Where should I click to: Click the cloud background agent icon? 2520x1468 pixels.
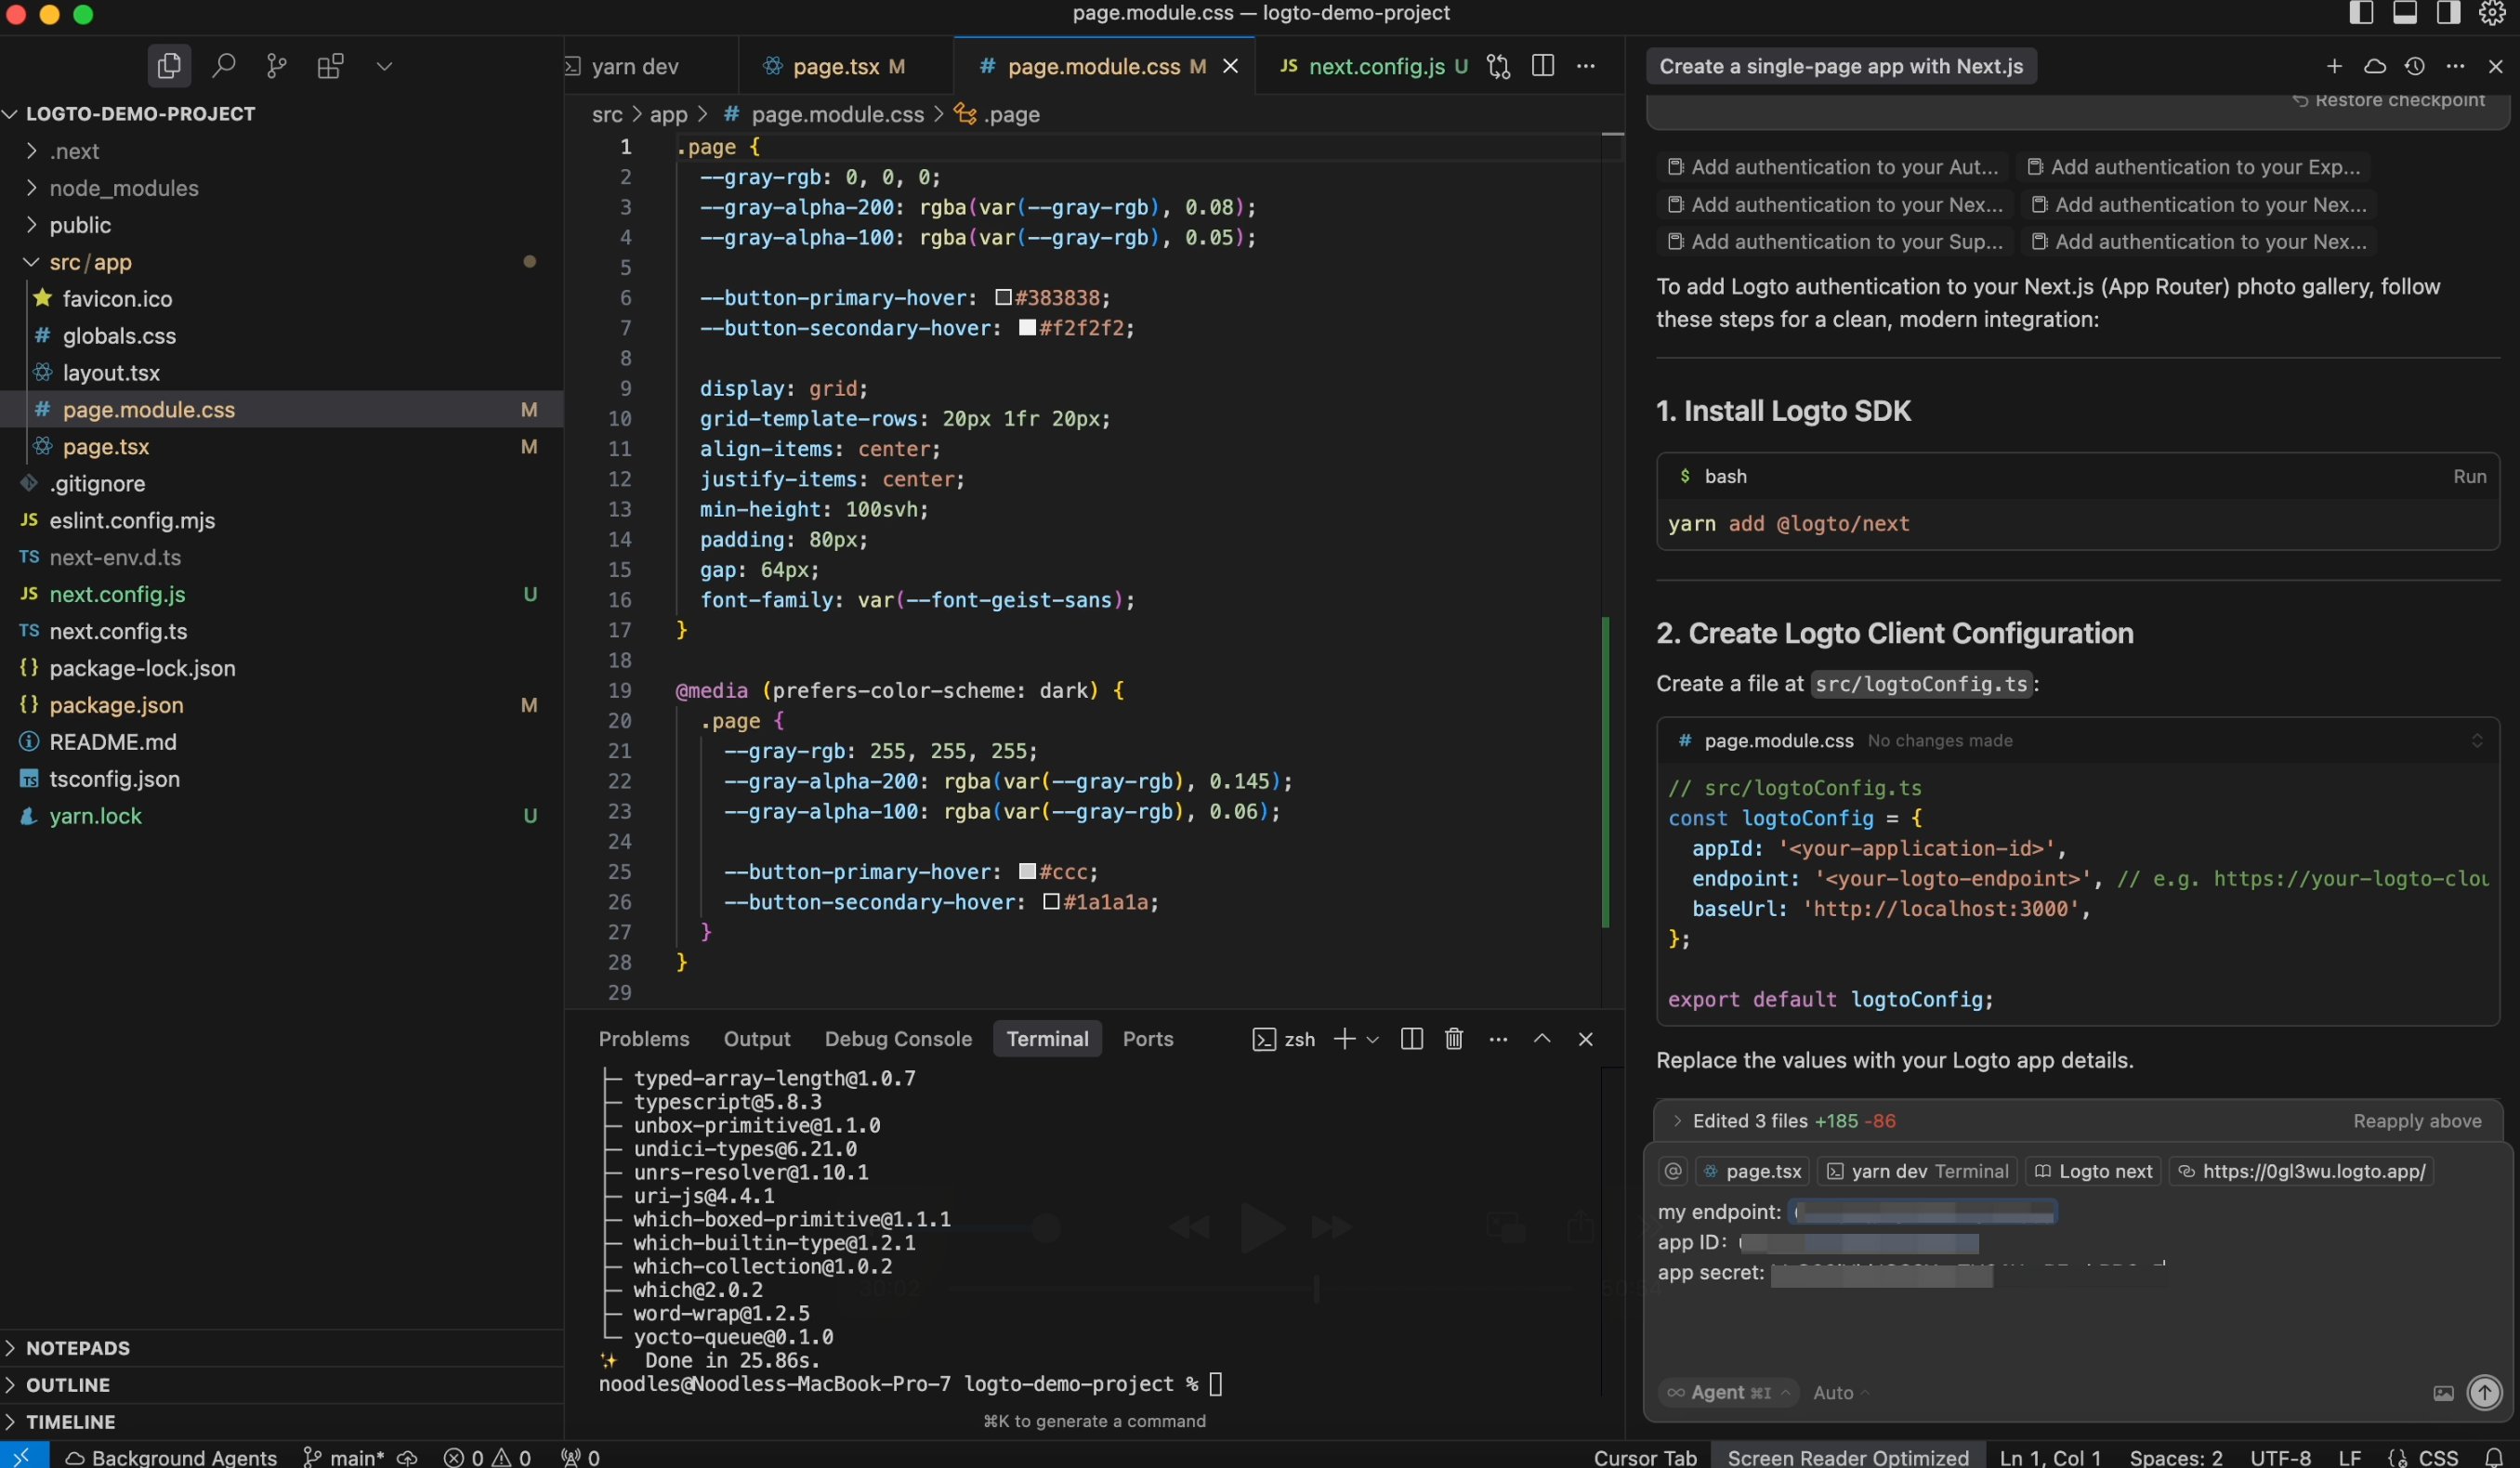click(x=2374, y=66)
